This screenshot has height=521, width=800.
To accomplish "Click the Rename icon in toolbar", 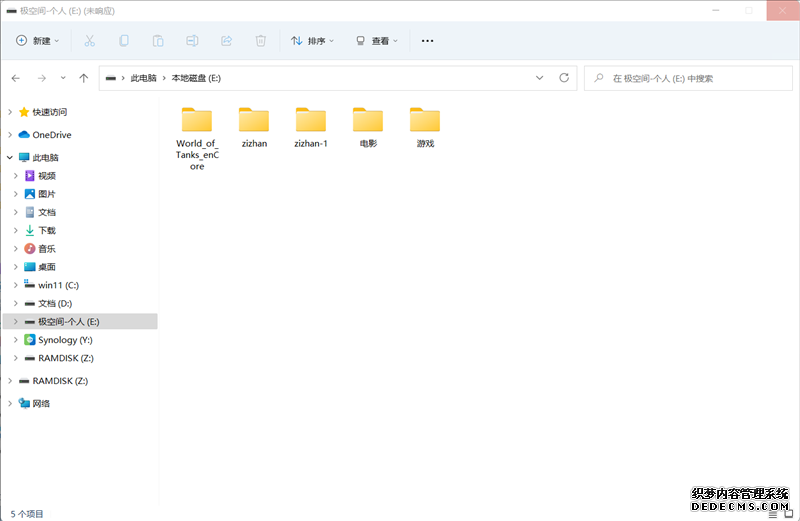I will 192,41.
